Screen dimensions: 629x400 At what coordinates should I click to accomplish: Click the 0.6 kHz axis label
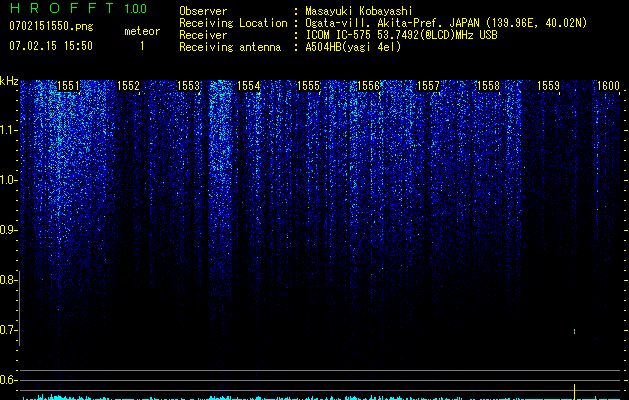point(8,380)
